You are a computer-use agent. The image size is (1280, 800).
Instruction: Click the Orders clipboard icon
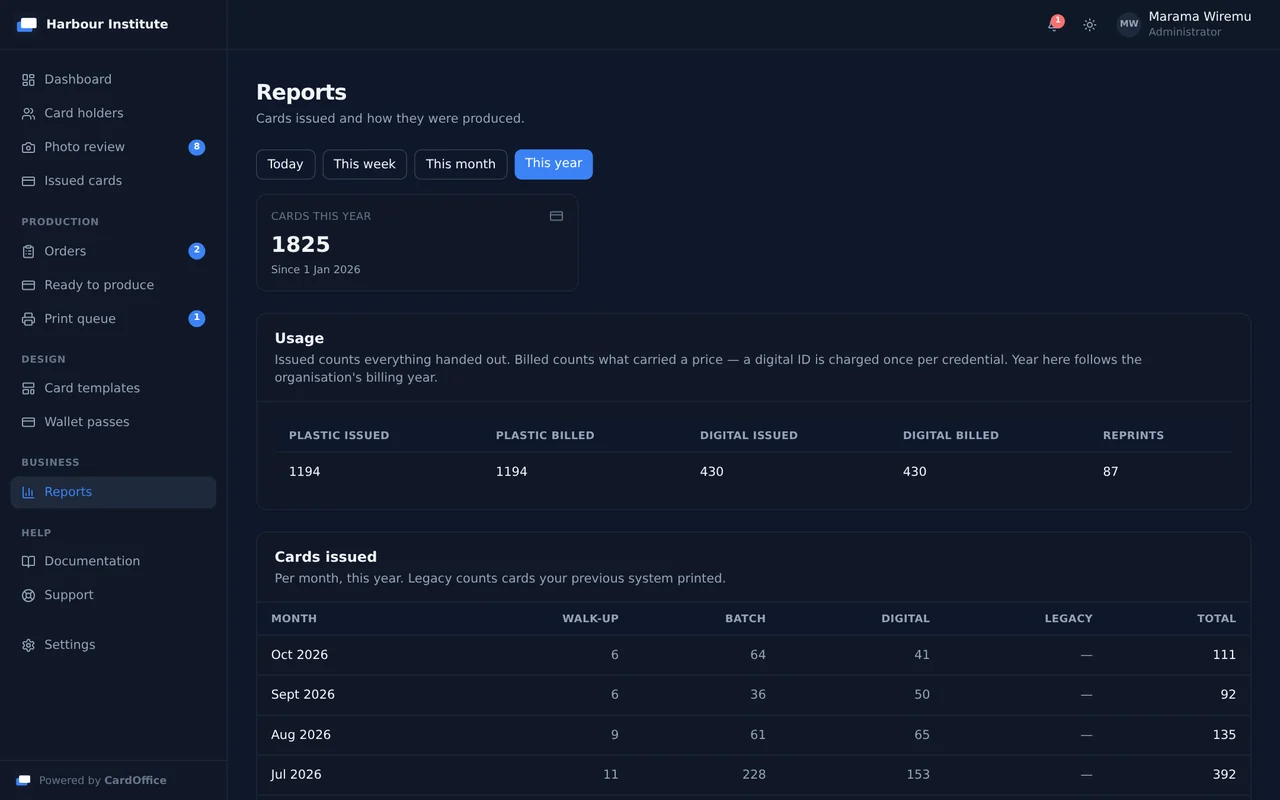pyautogui.click(x=28, y=251)
